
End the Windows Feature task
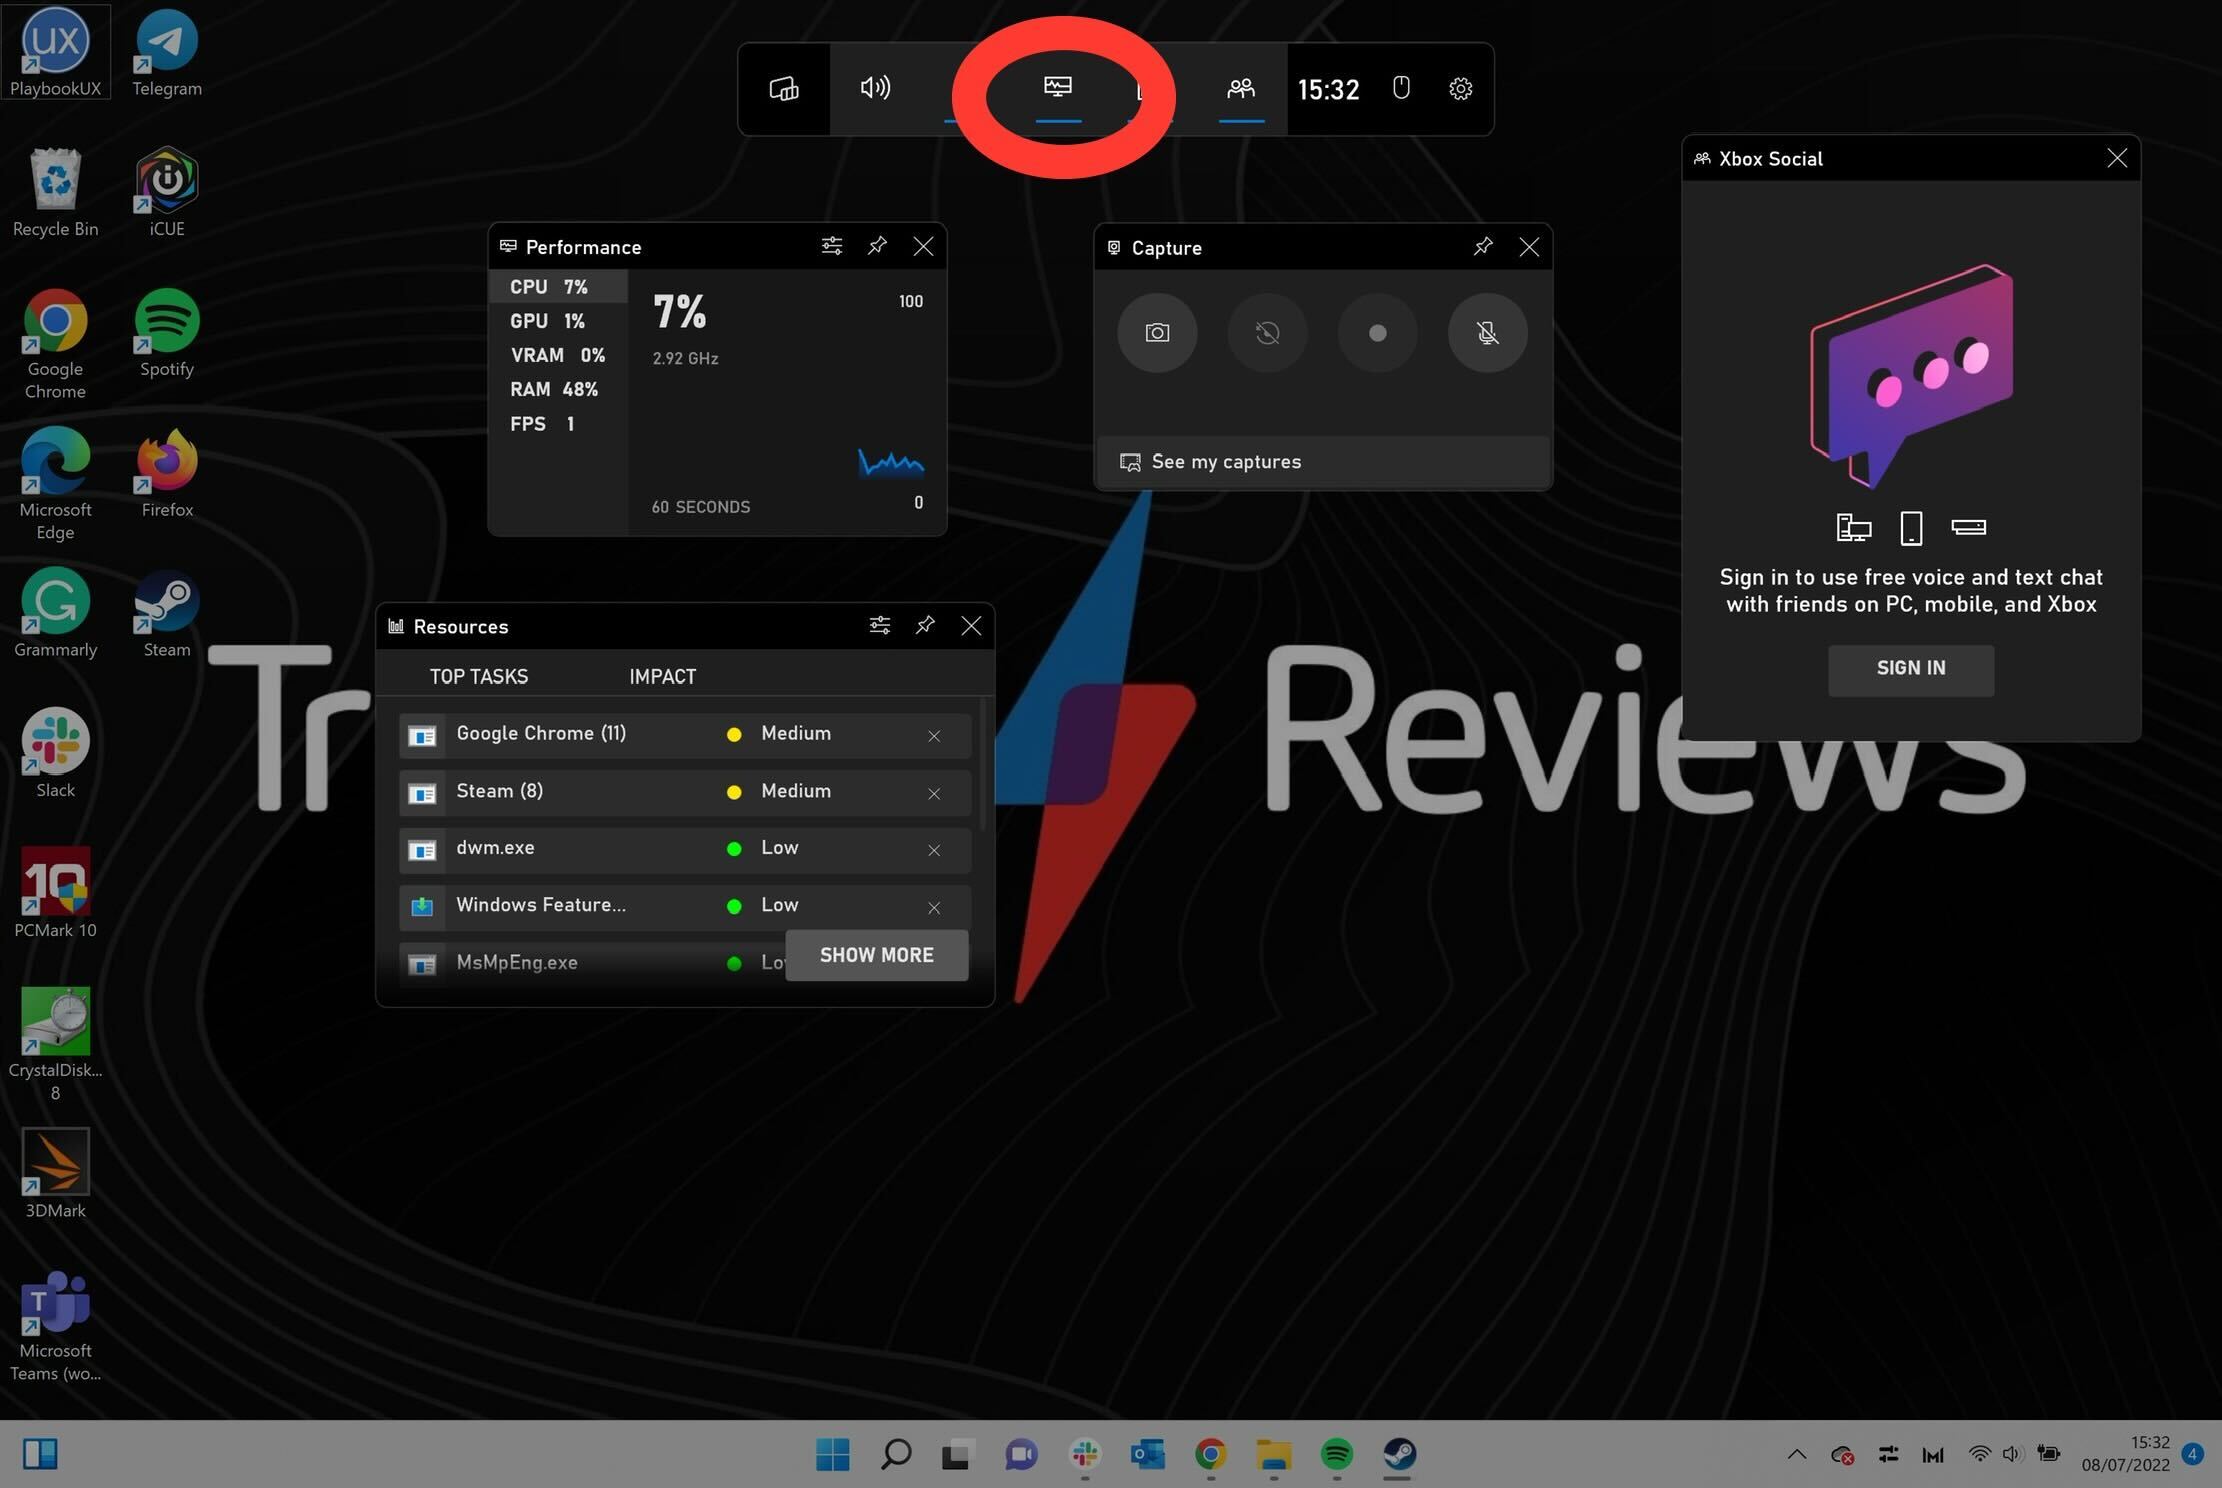(934, 908)
